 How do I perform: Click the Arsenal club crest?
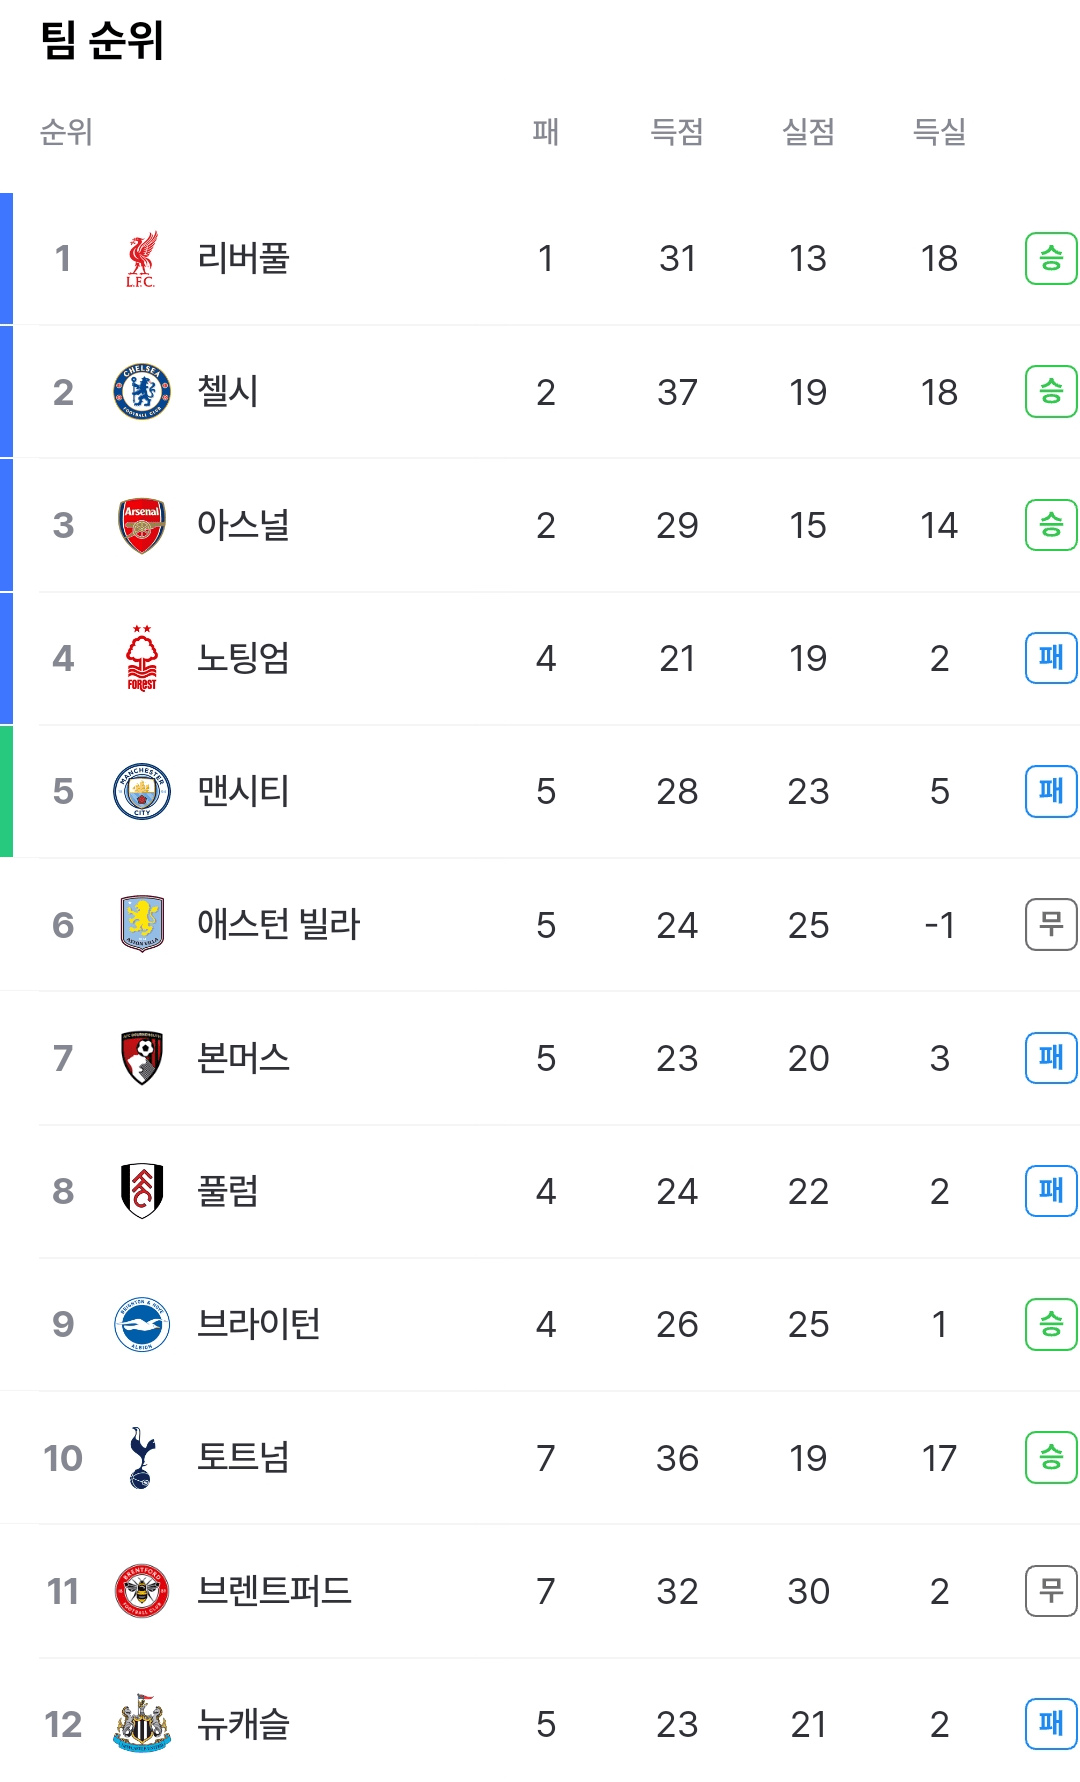click(141, 525)
